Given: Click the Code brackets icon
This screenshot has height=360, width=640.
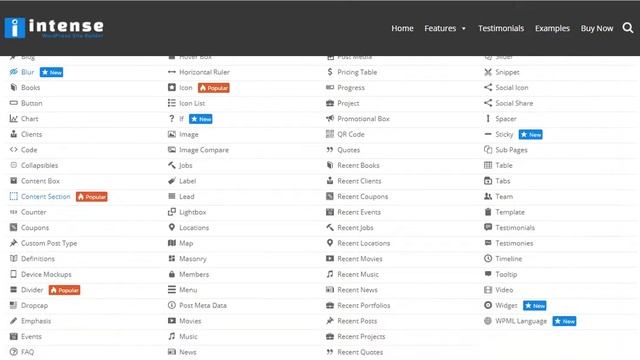Looking at the screenshot, I should pyautogui.click(x=13, y=150).
